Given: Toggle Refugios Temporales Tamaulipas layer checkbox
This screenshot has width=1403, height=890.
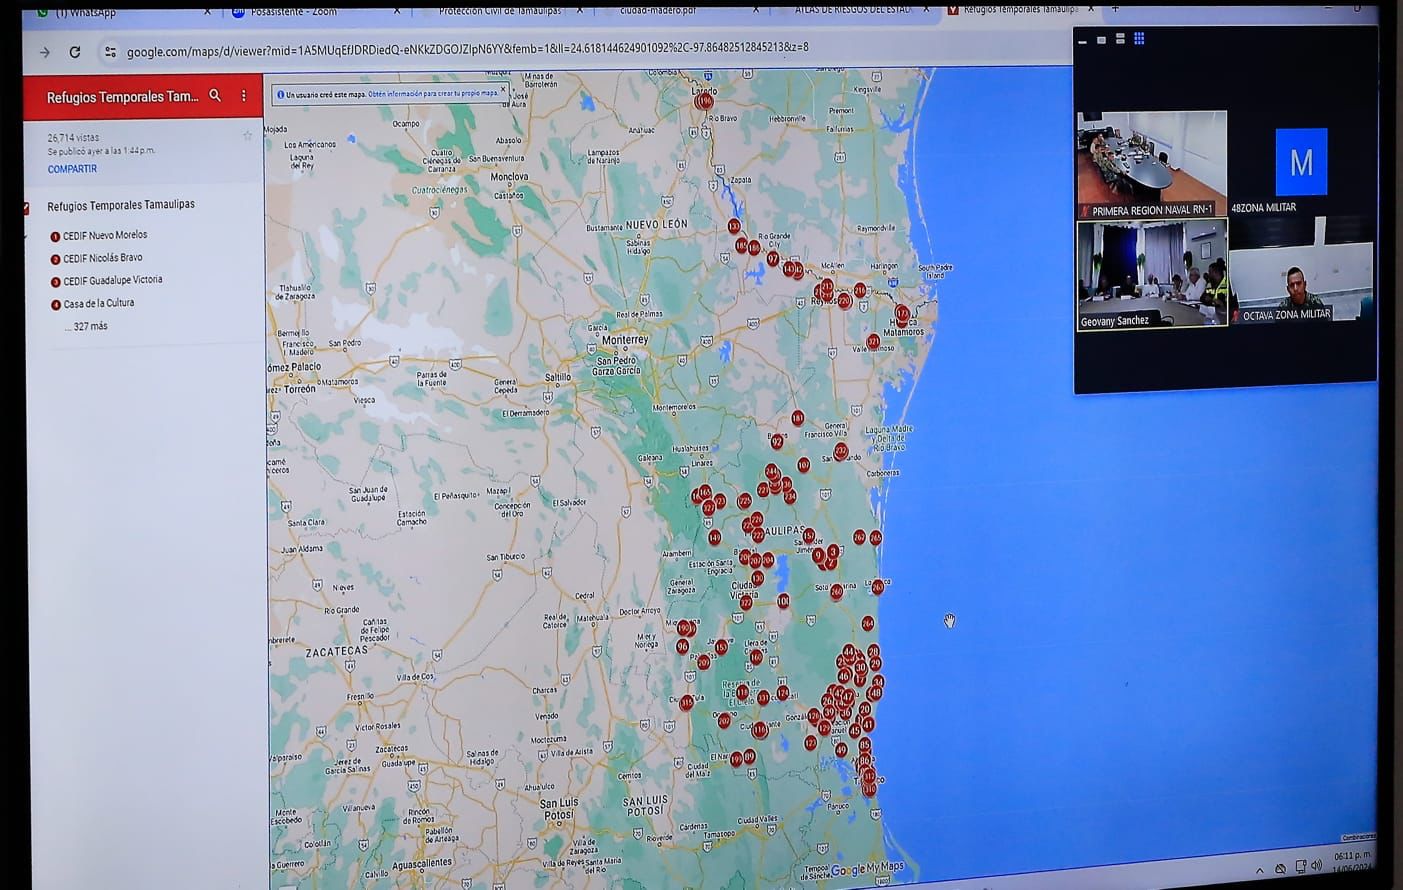Looking at the screenshot, I should 26,208.
